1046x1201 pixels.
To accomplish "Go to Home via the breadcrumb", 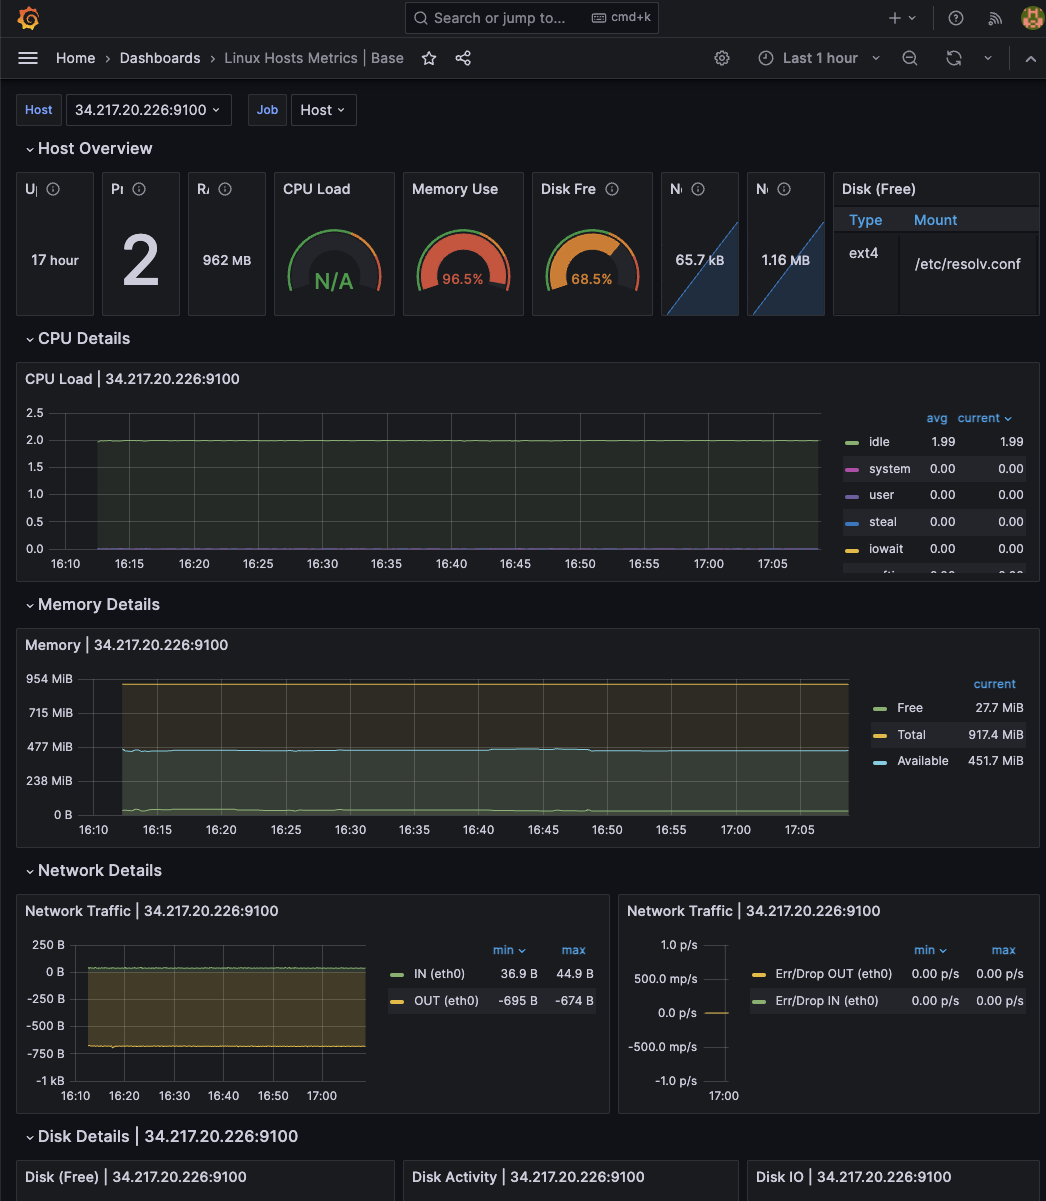I will [x=75, y=58].
